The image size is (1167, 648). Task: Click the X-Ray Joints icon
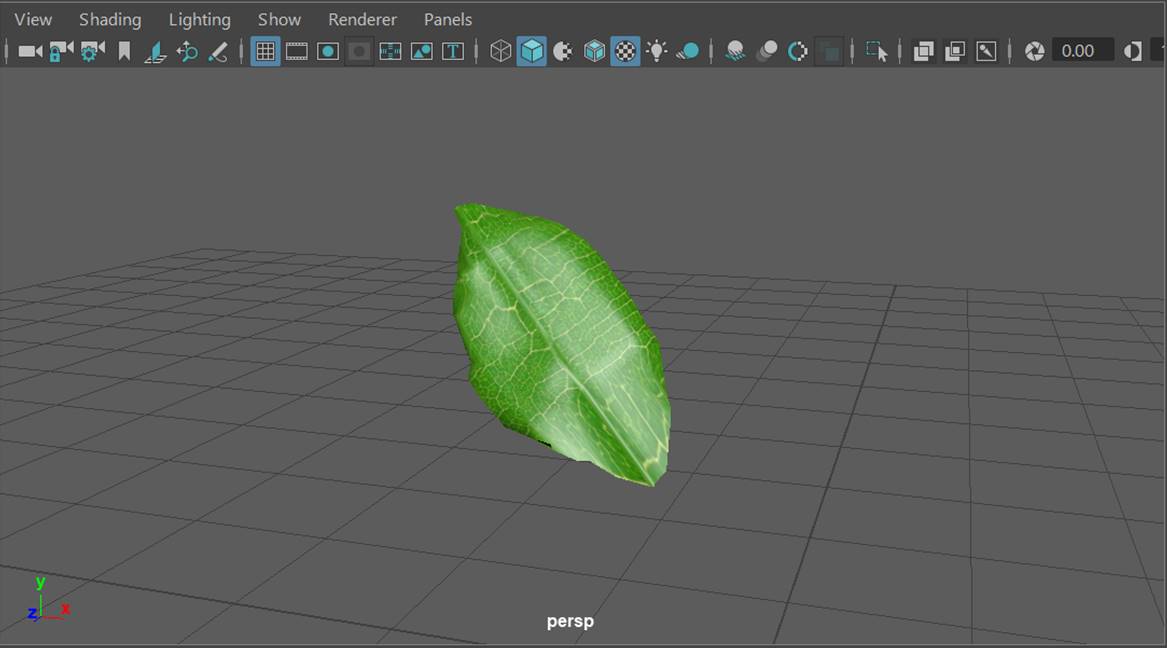point(986,51)
